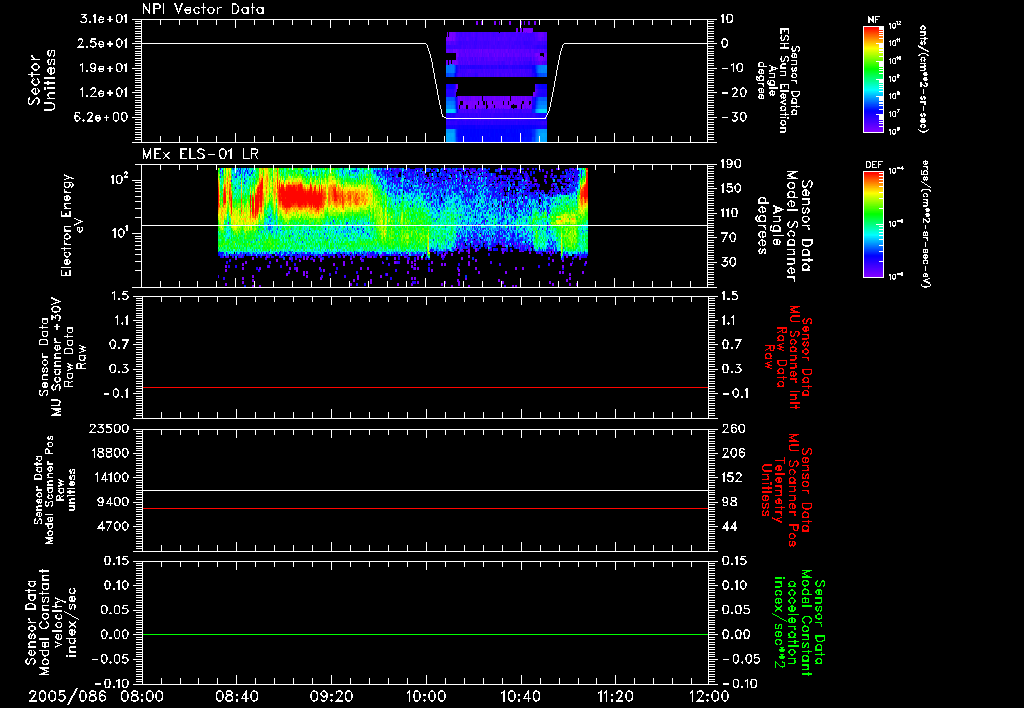The width and height of the screenshot is (1024, 708).
Task: Click the red "MU Scanner Inh Raw Data" axis title
Action: pos(788,358)
